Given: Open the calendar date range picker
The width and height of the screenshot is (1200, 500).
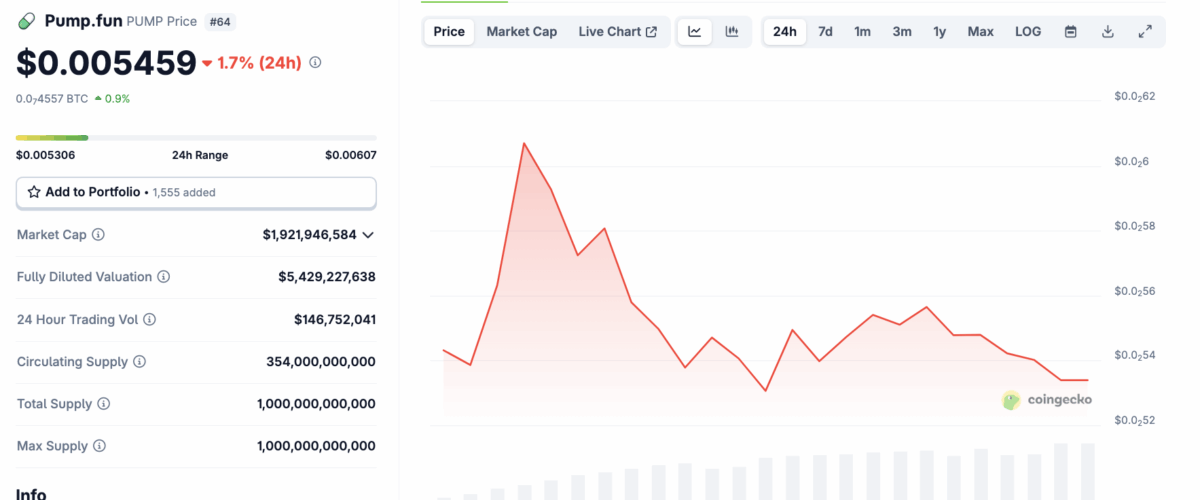Looking at the screenshot, I should pos(1070,32).
